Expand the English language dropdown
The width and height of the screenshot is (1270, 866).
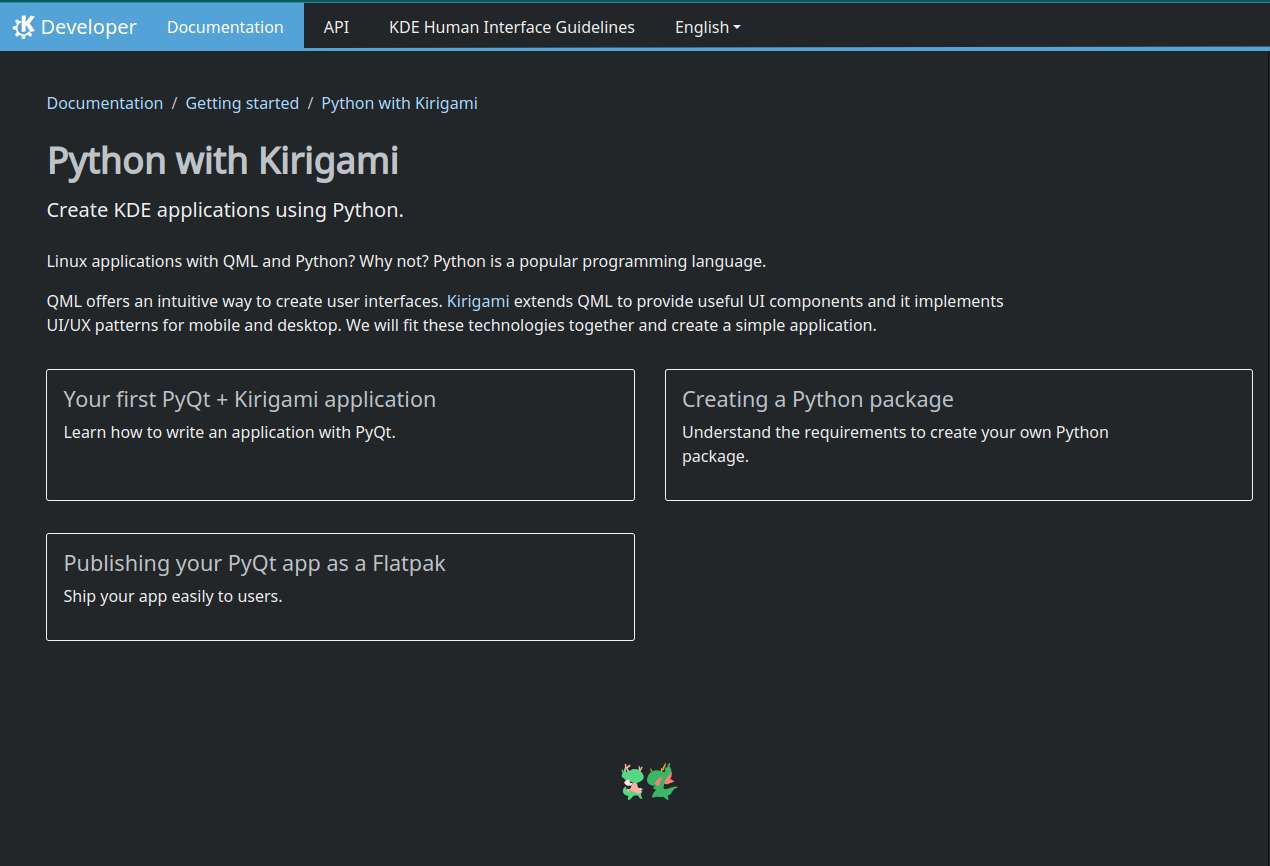point(707,27)
